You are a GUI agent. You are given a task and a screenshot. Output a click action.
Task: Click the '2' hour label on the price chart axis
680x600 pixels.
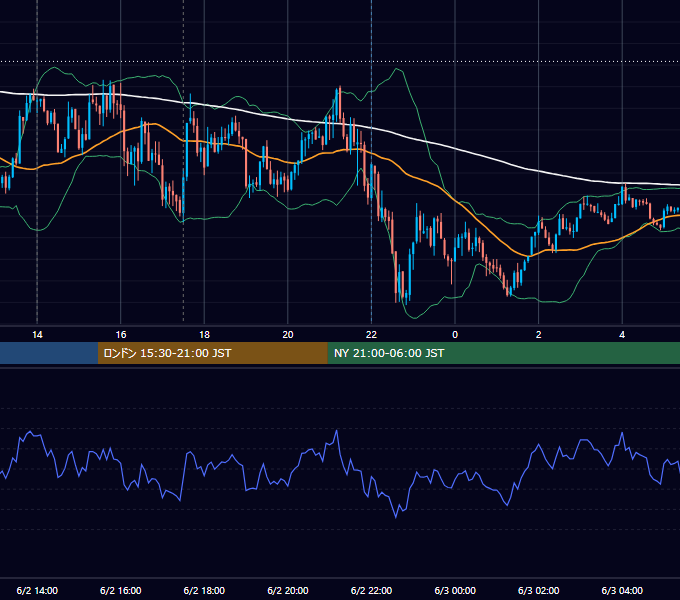tap(539, 334)
